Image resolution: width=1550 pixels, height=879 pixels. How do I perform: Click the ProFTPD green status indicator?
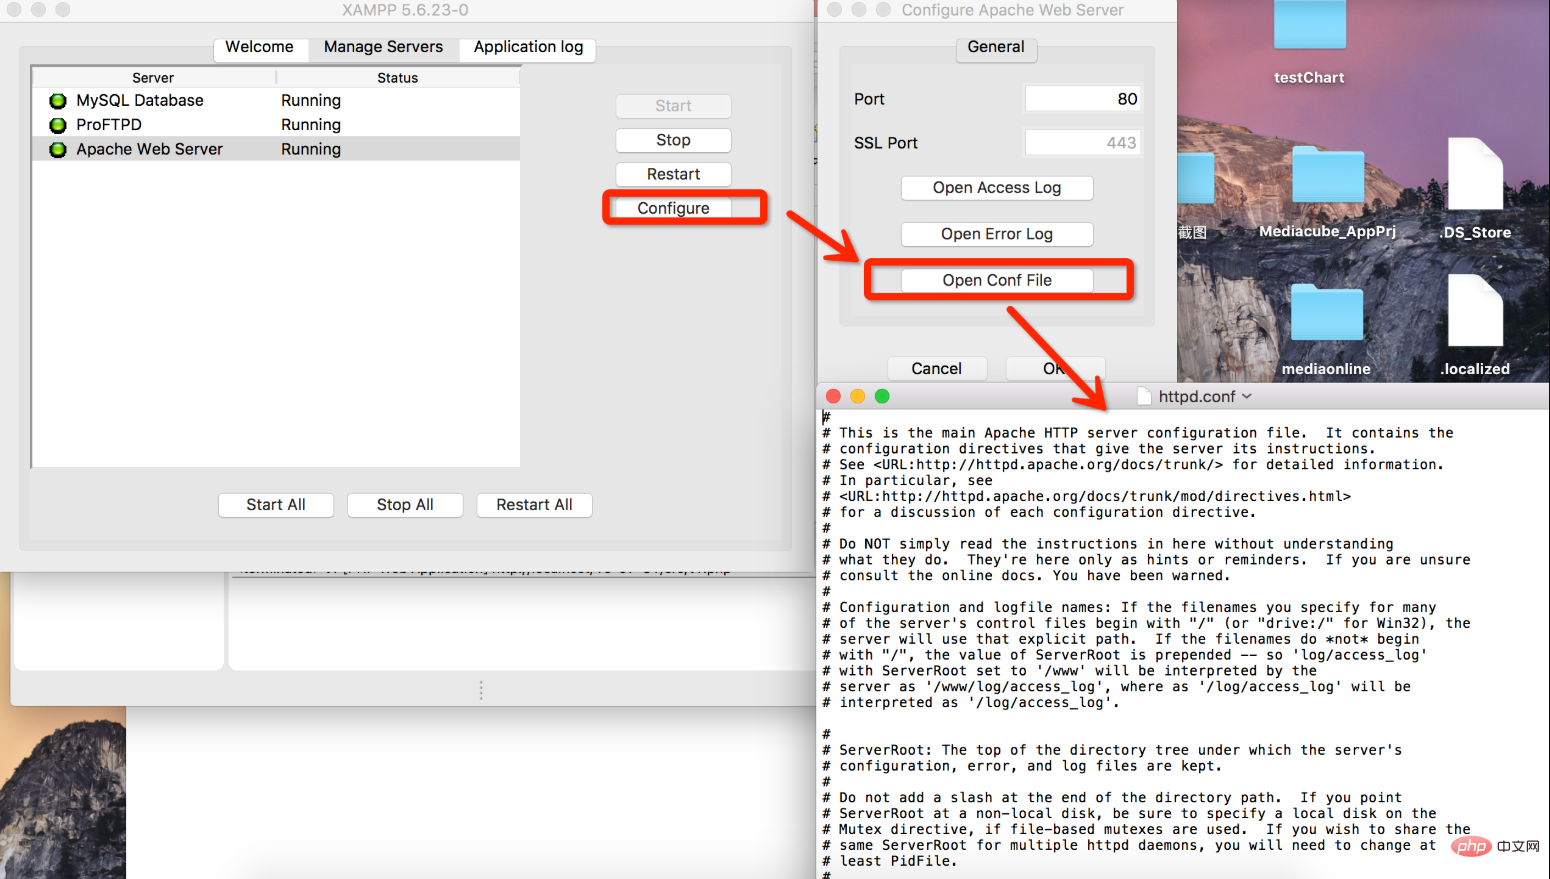pyautogui.click(x=58, y=125)
